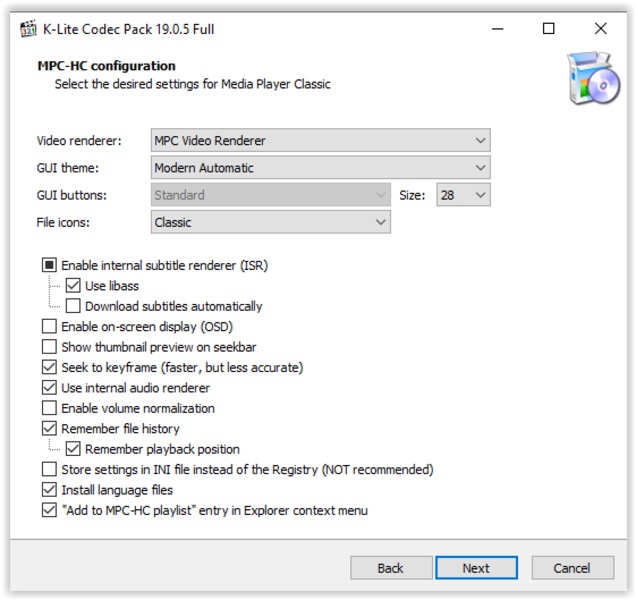Go Back to the previous step
This screenshot has height=600, width=636.
coord(390,568)
